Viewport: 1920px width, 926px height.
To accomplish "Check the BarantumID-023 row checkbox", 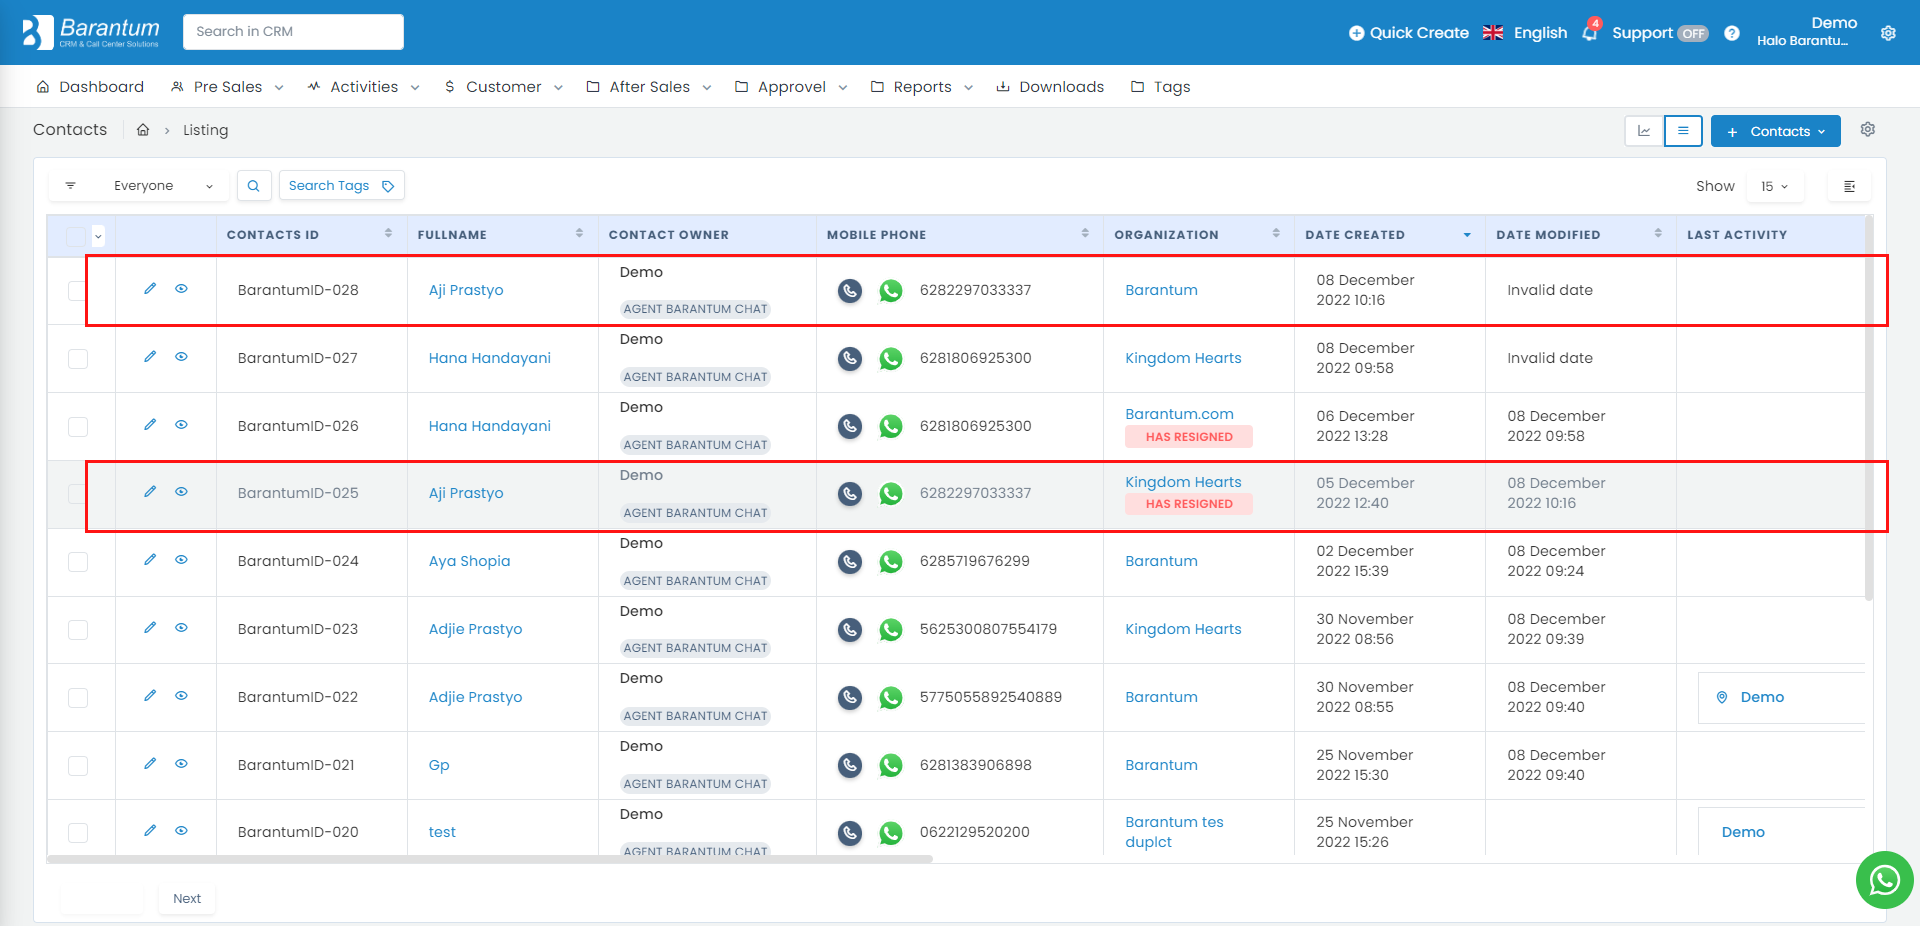I will 78,630.
